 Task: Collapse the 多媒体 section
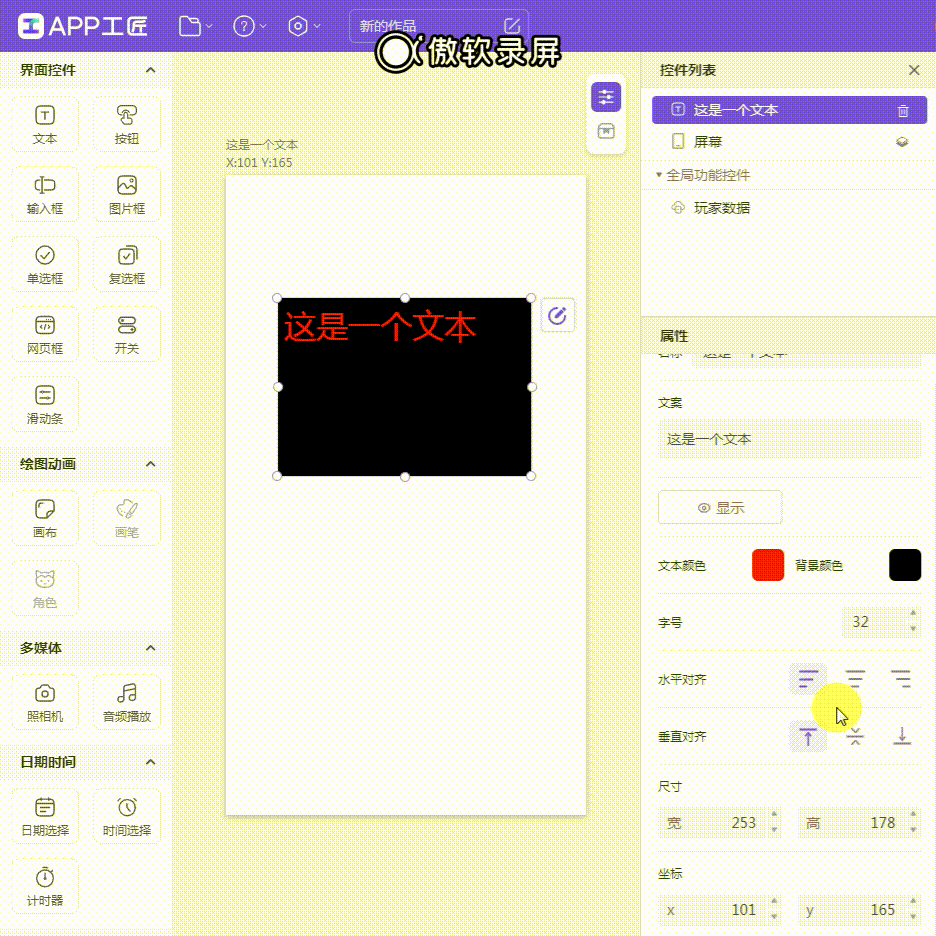[150, 648]
